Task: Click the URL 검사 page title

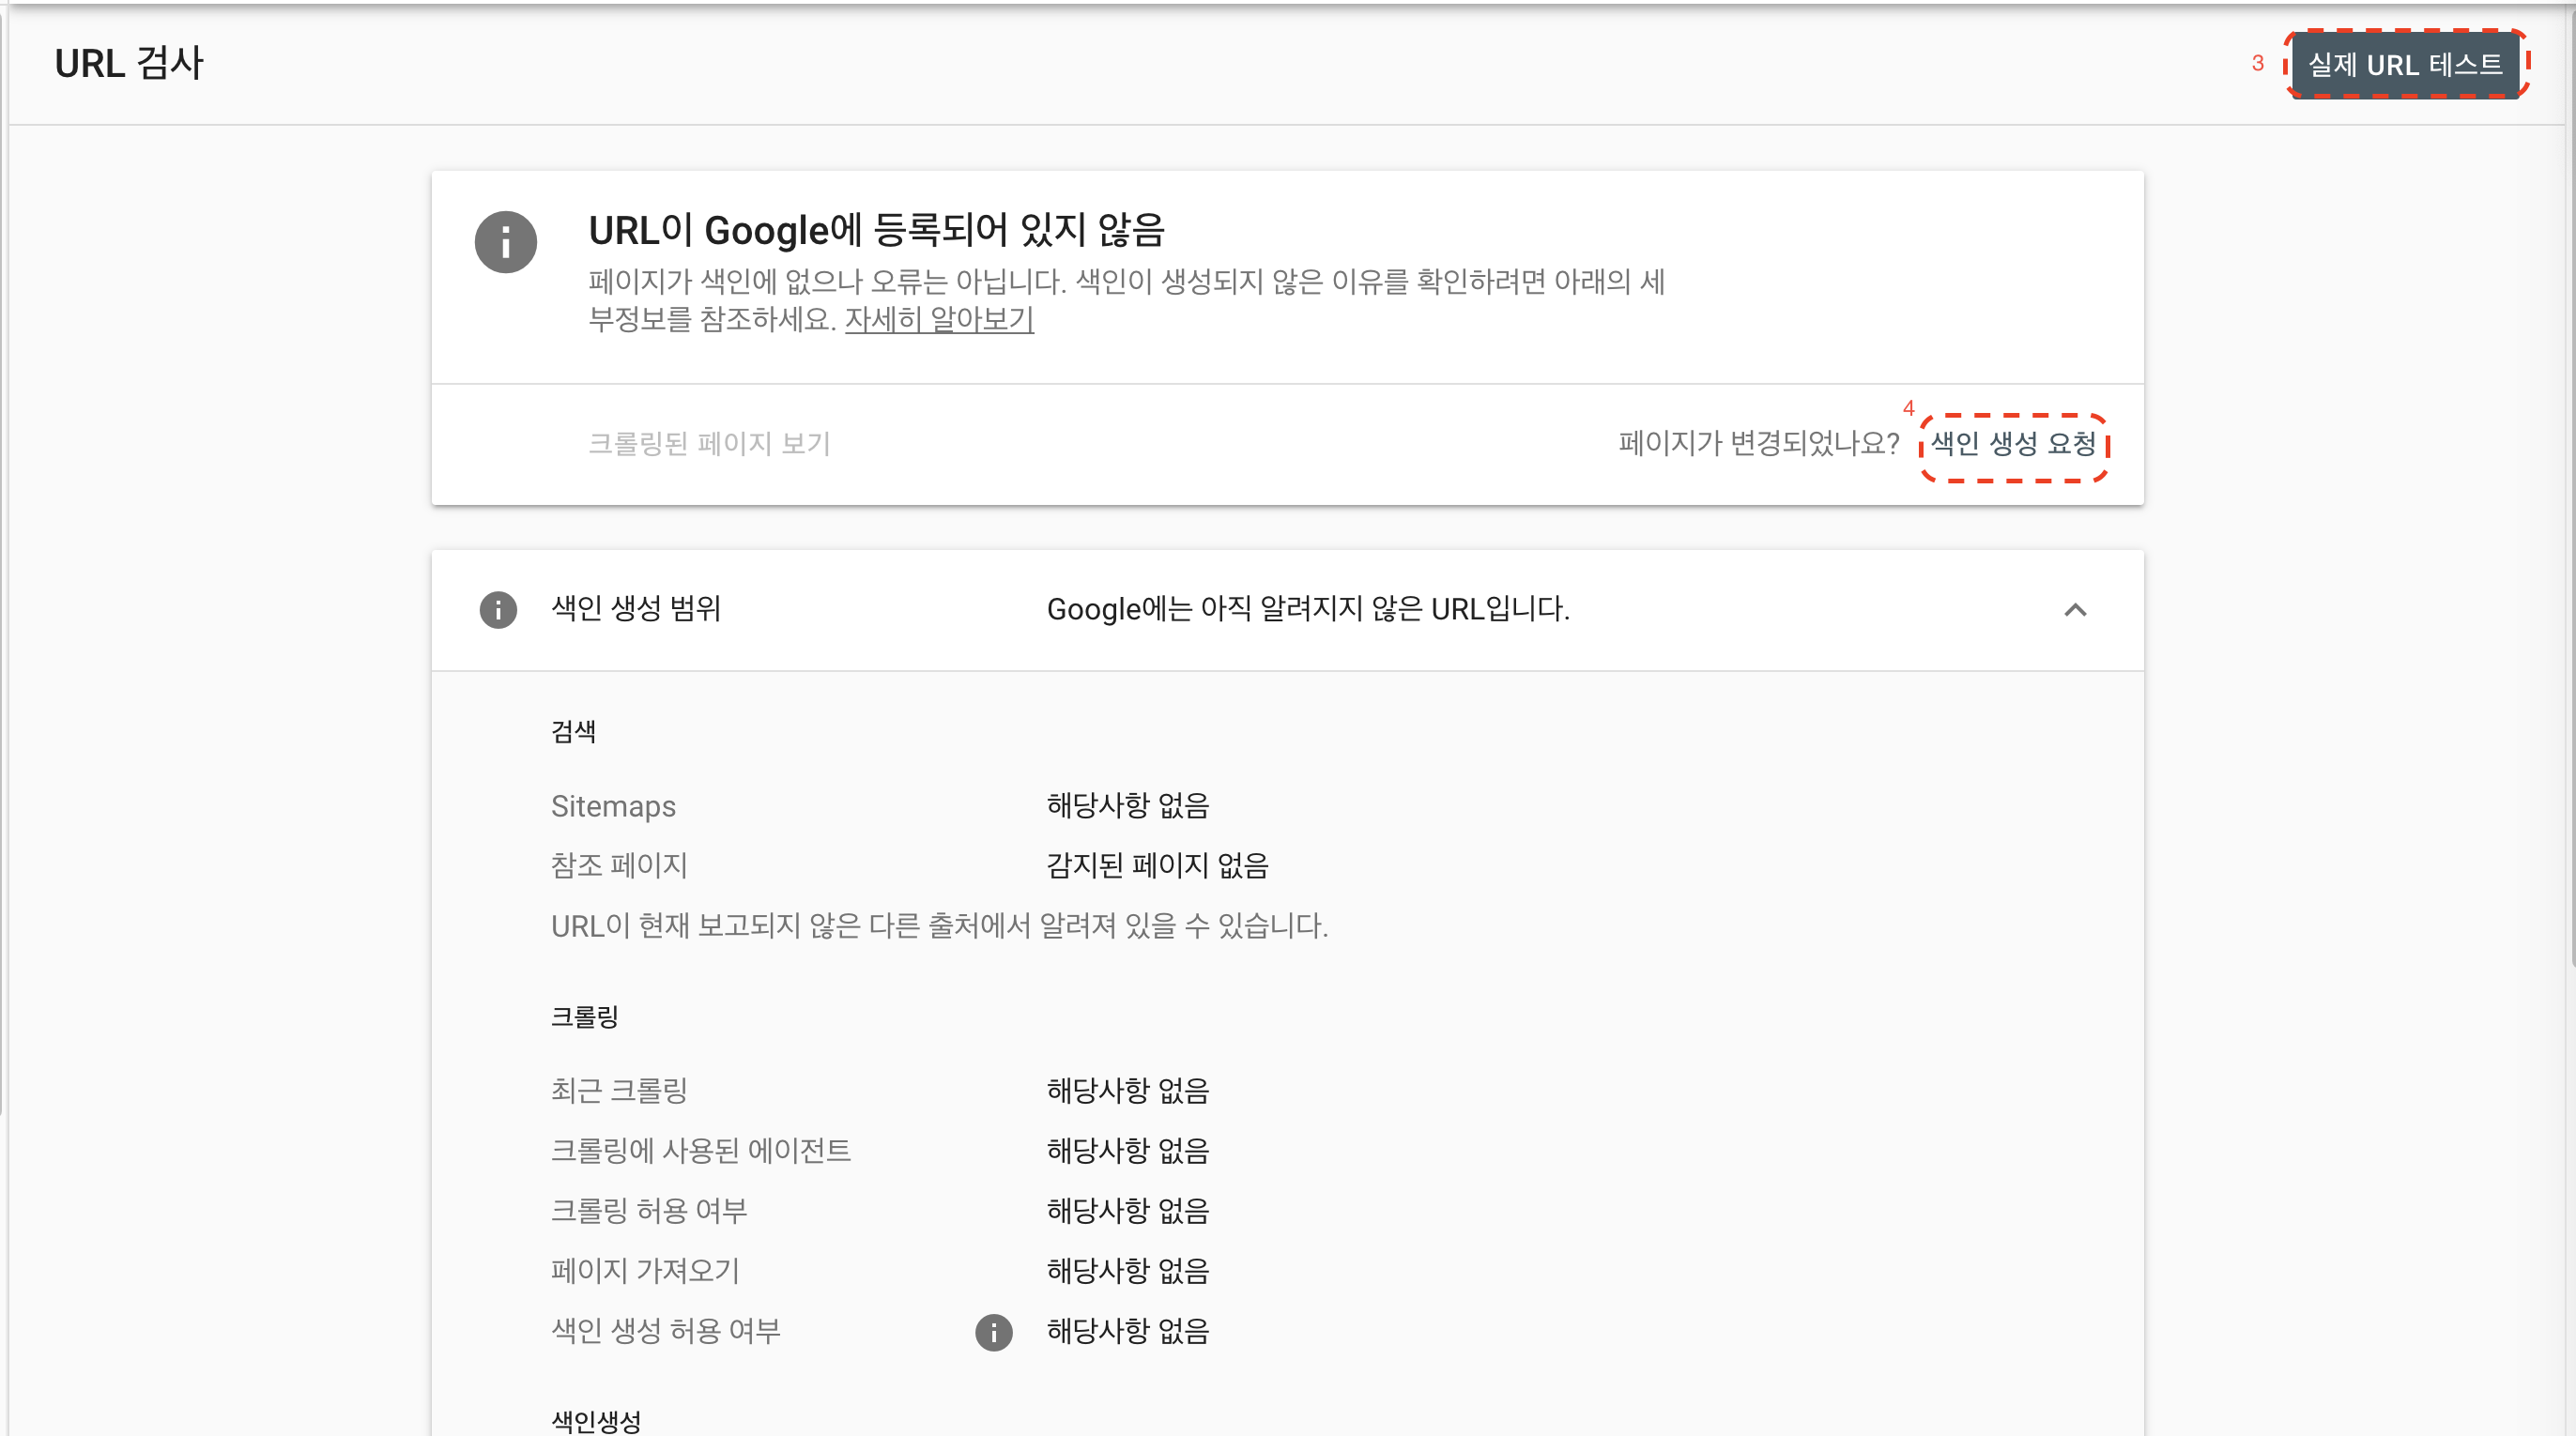Action: [128, 64]
